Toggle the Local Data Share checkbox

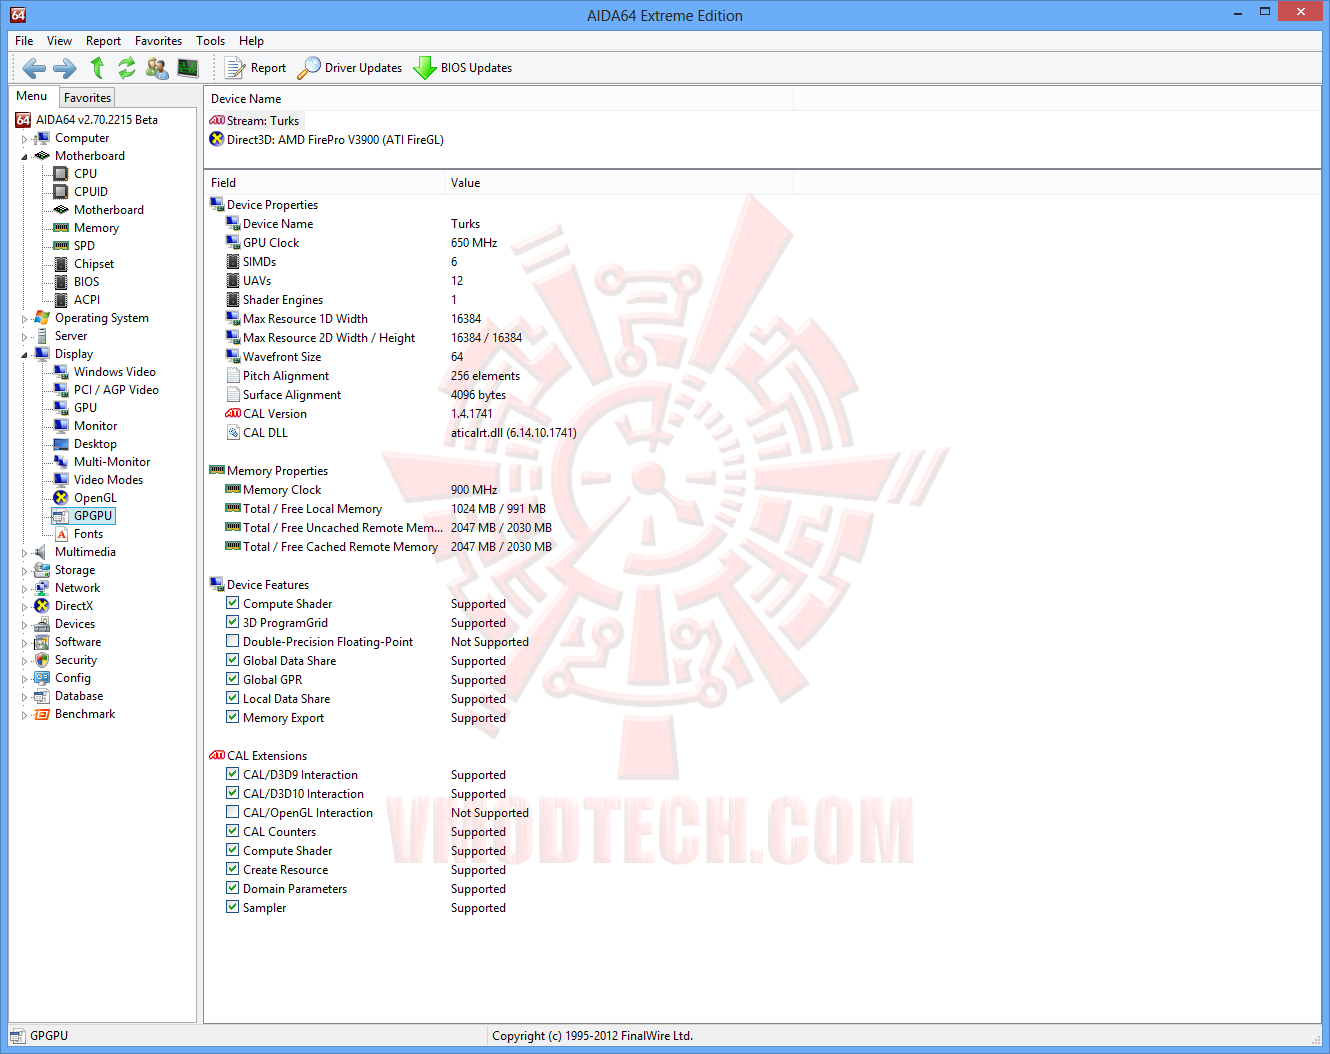(x=233, y=699)
